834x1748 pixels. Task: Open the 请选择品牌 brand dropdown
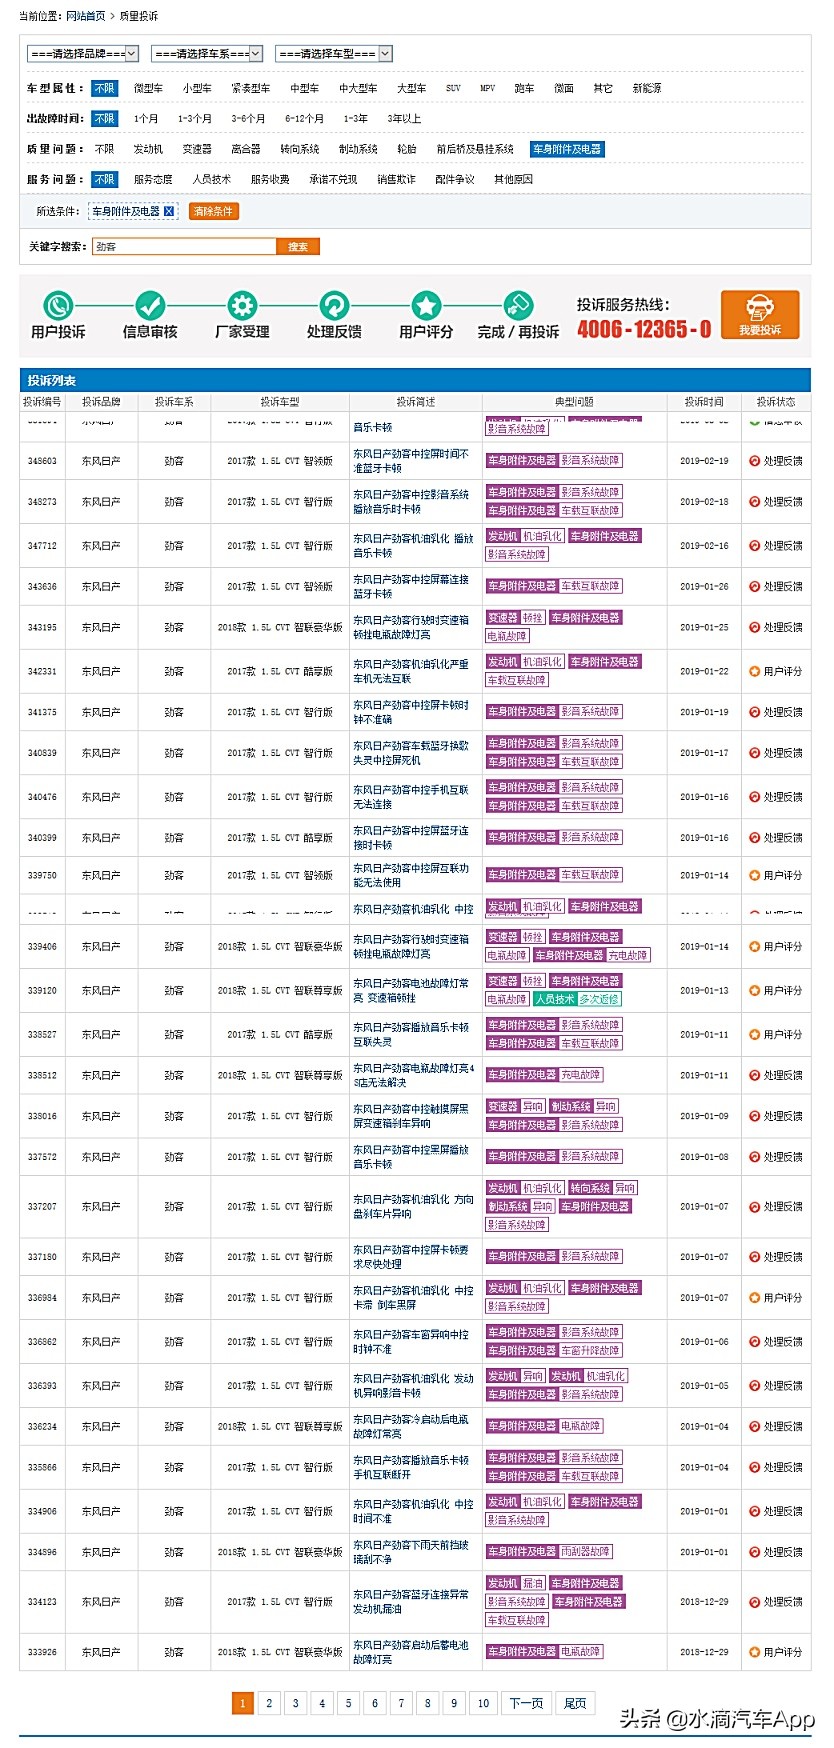click(83, 53)
